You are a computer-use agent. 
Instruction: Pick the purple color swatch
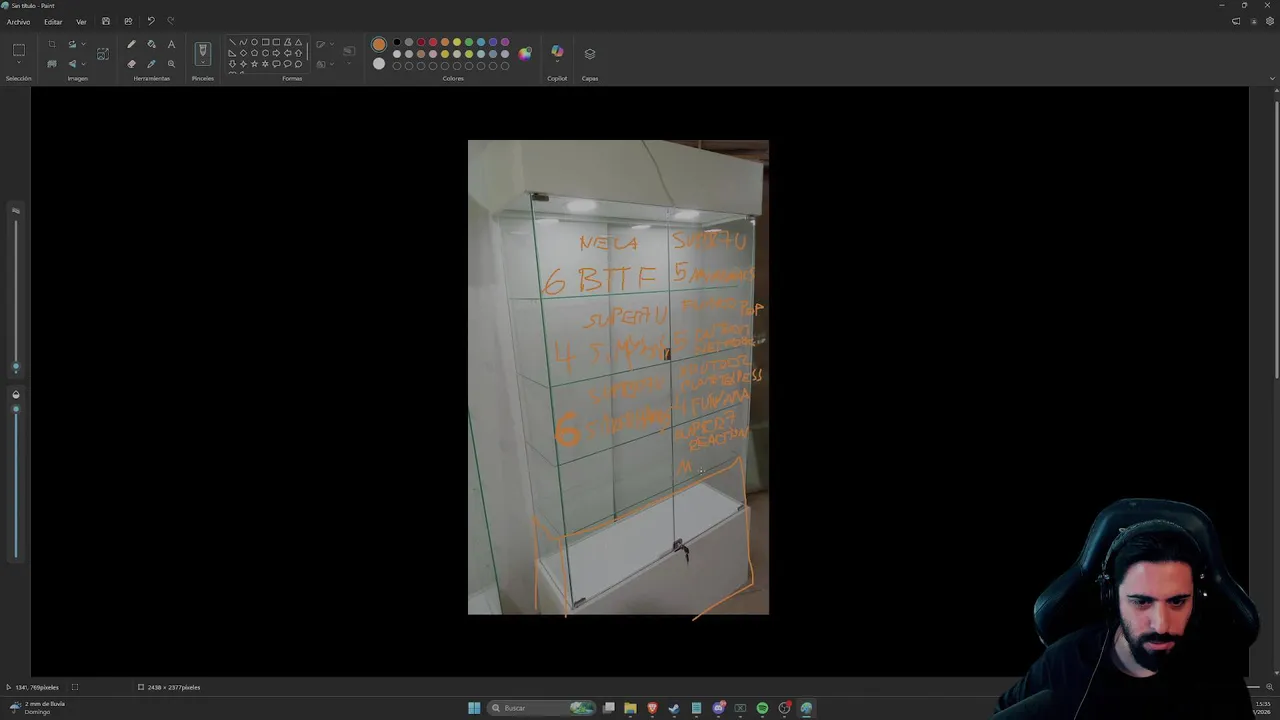pyautogui.click(x=505, y=42)
